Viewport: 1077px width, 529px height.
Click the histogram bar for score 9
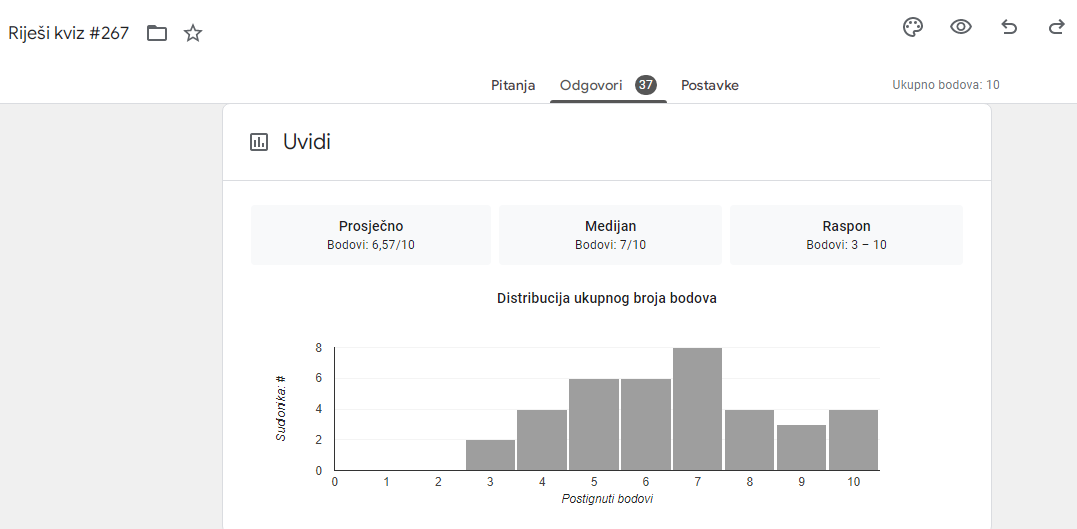(x=802, y=447)
